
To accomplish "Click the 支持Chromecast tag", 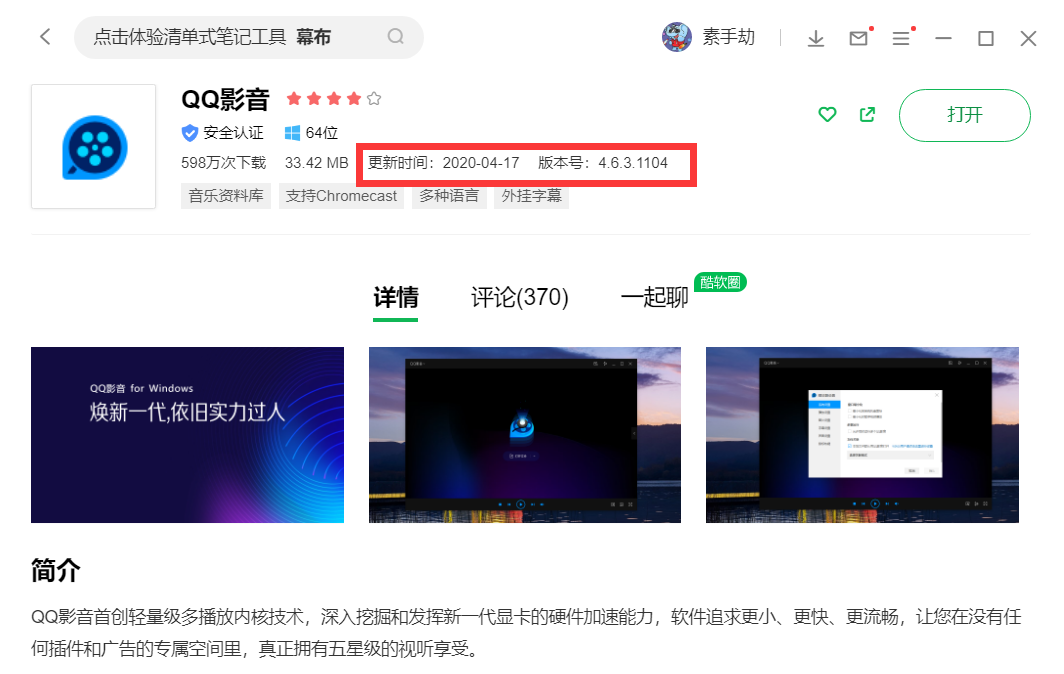I will (x=341, y=196).
